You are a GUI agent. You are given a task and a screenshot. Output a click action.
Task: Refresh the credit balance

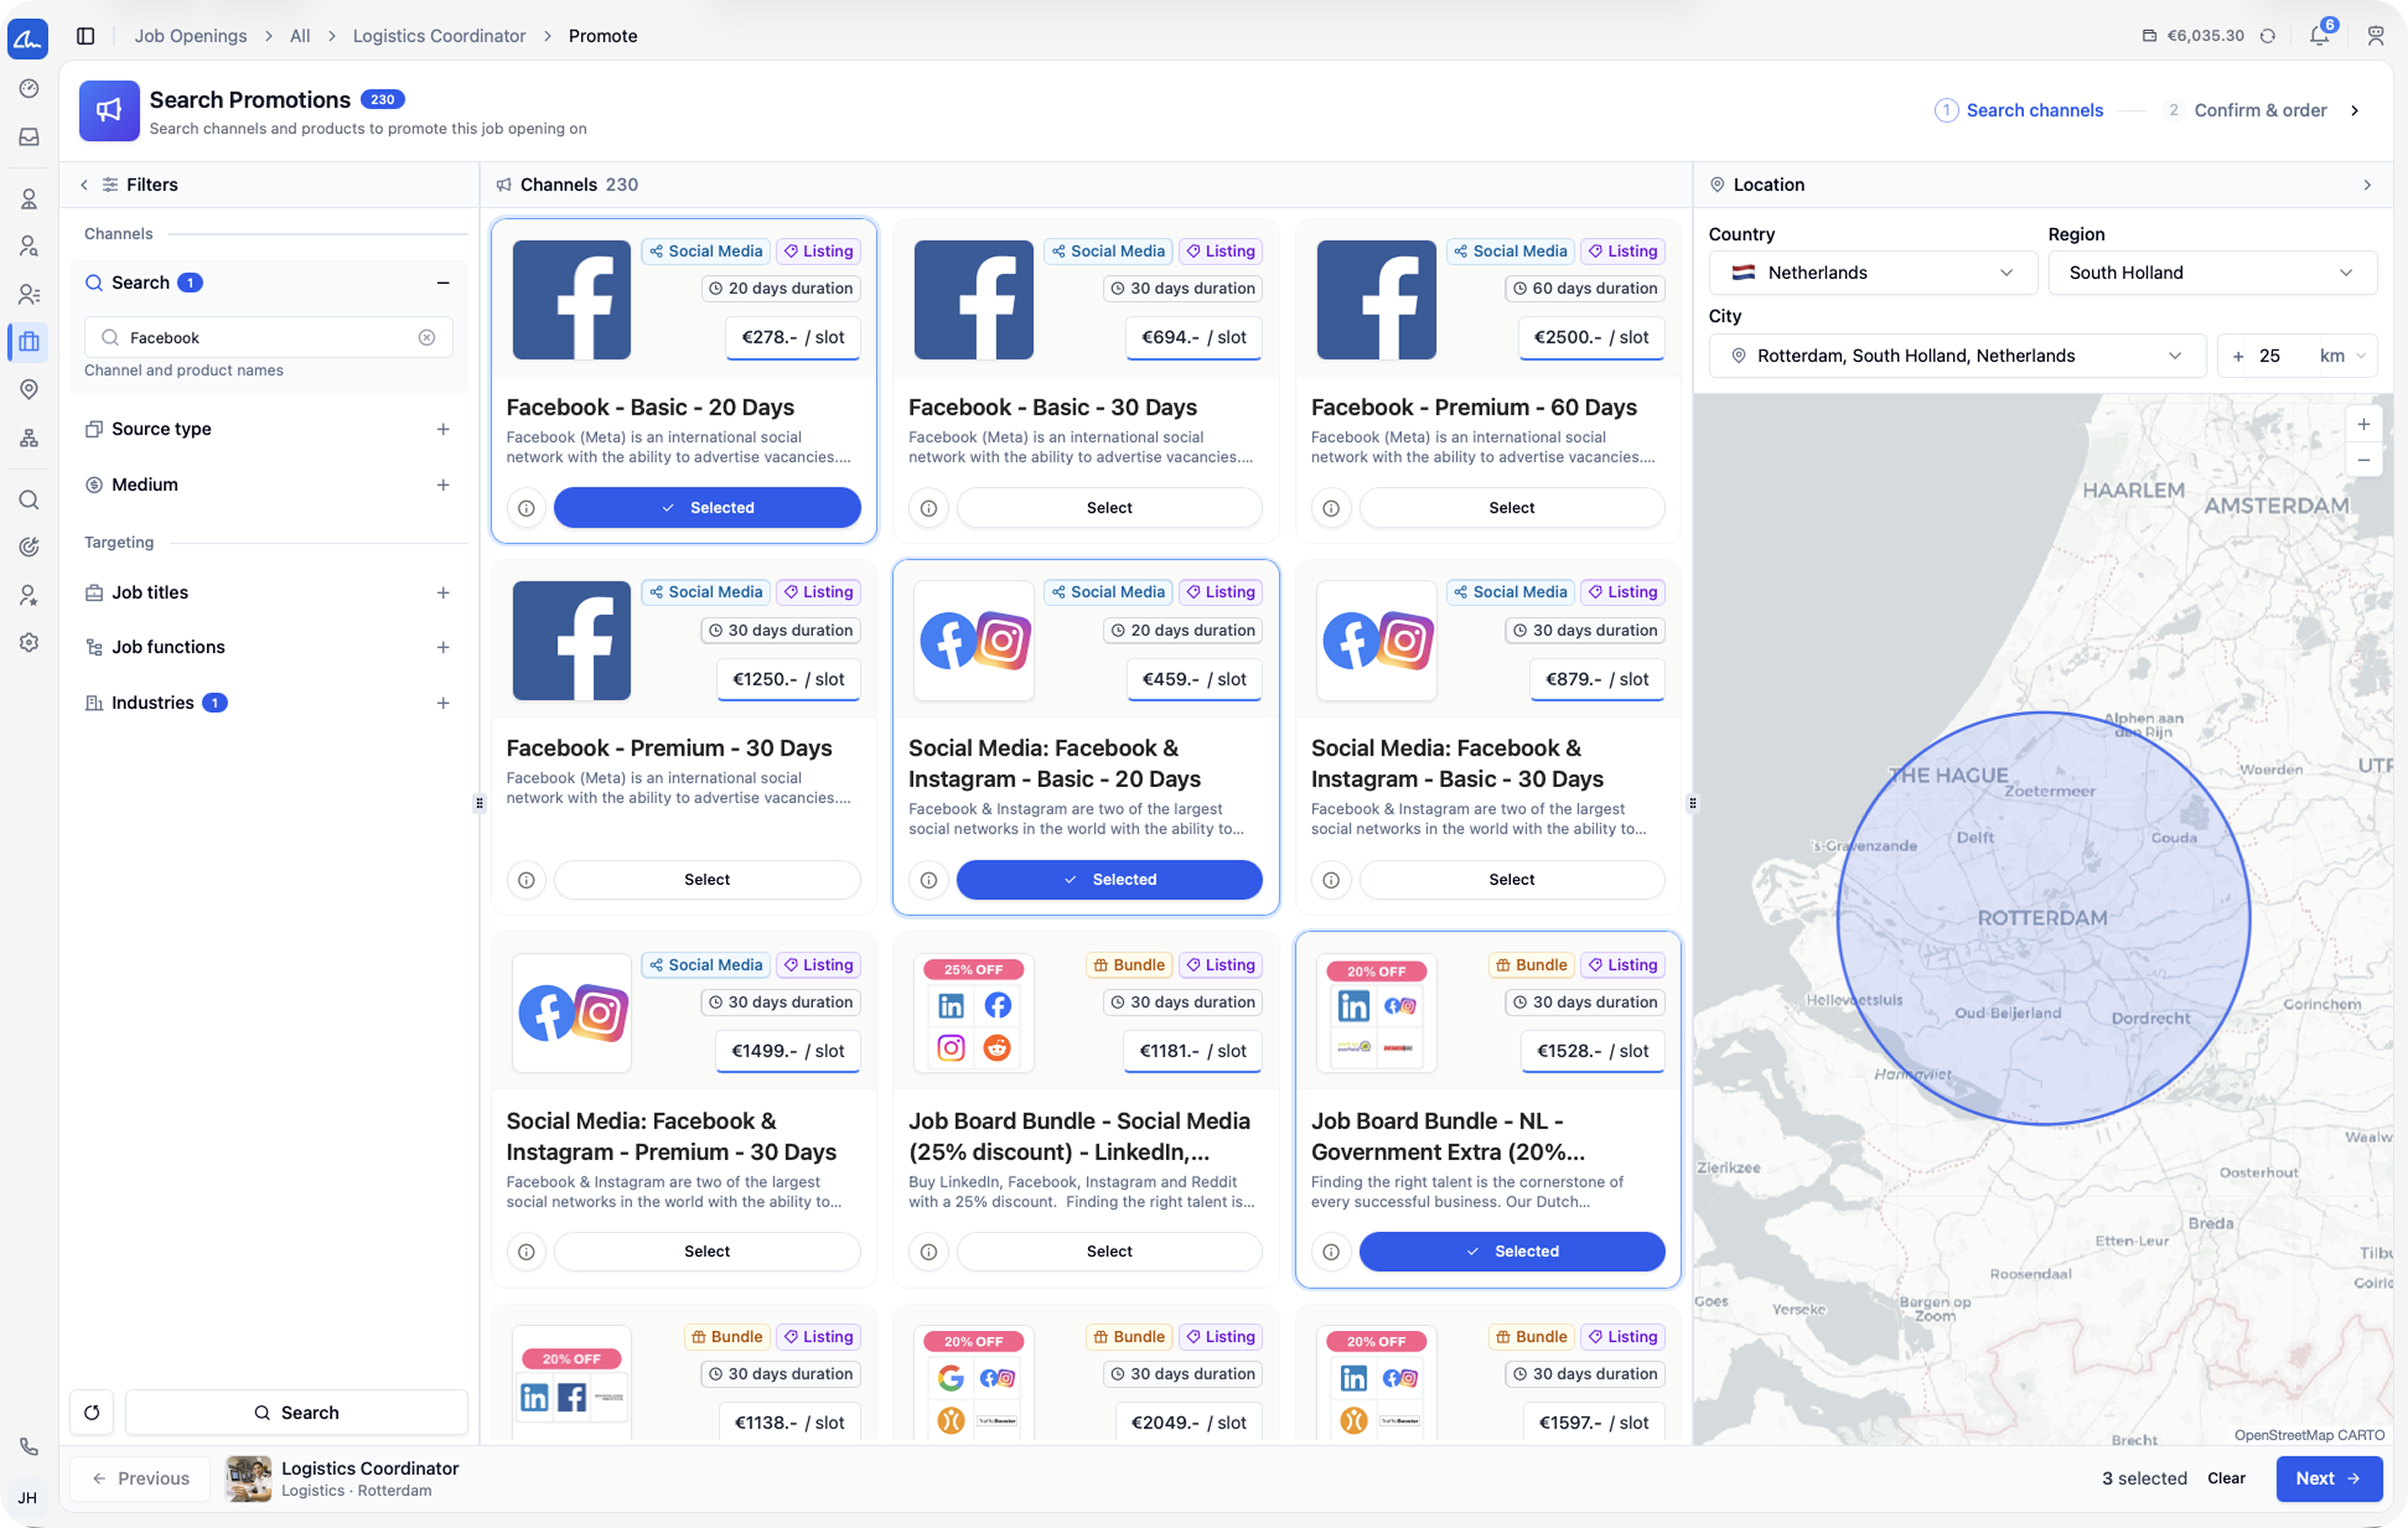pyautogui.click(x=2268, y=36)
